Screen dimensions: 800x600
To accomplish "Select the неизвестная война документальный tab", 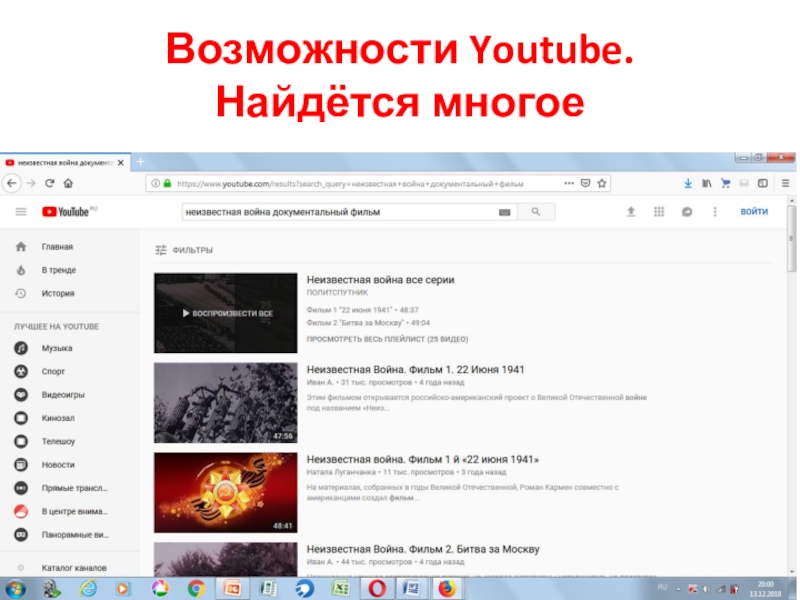I will [x=65, y=163].
